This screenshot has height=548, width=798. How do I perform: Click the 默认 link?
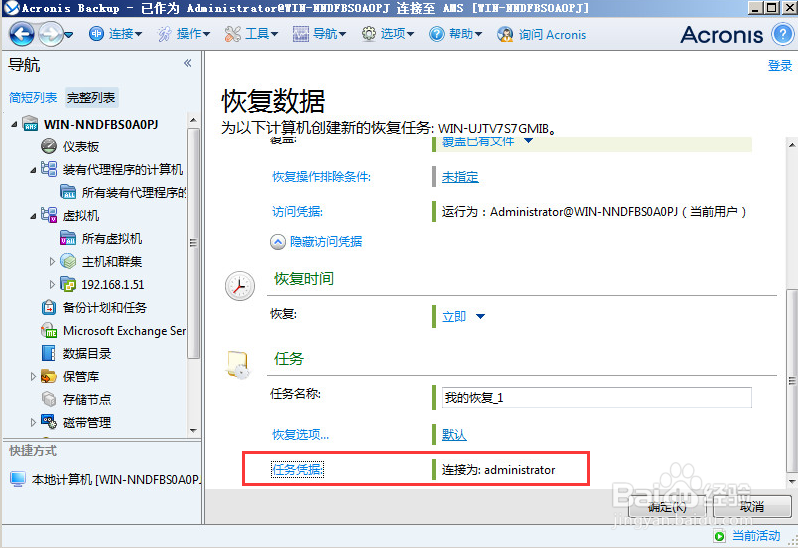click(x=454, y=435)
